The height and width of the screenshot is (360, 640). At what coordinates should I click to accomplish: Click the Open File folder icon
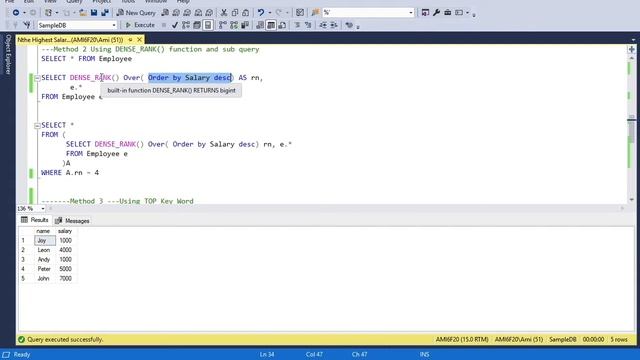(x=83, y=13)
